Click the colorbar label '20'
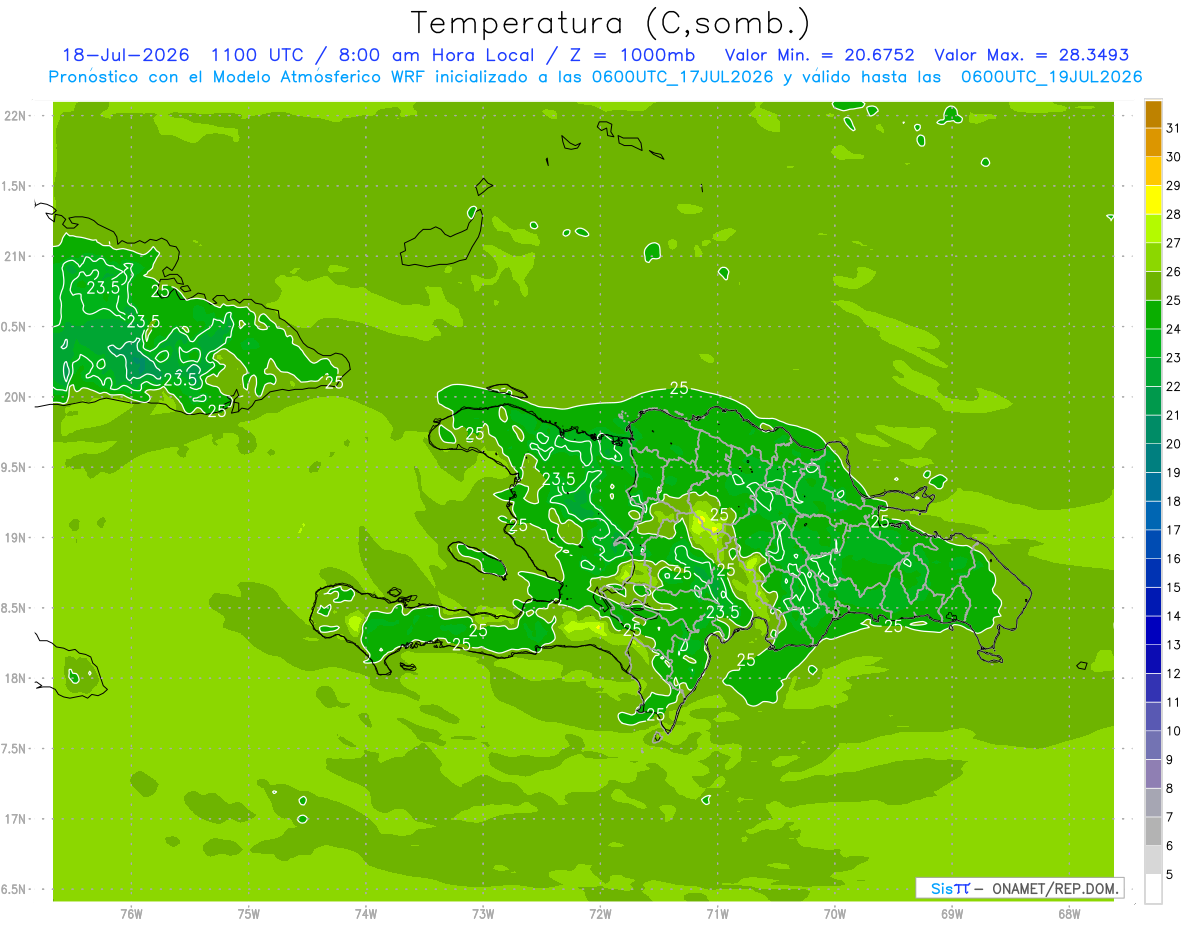Viewport: 1200px width, 927px height. [x=1175, y=444]
